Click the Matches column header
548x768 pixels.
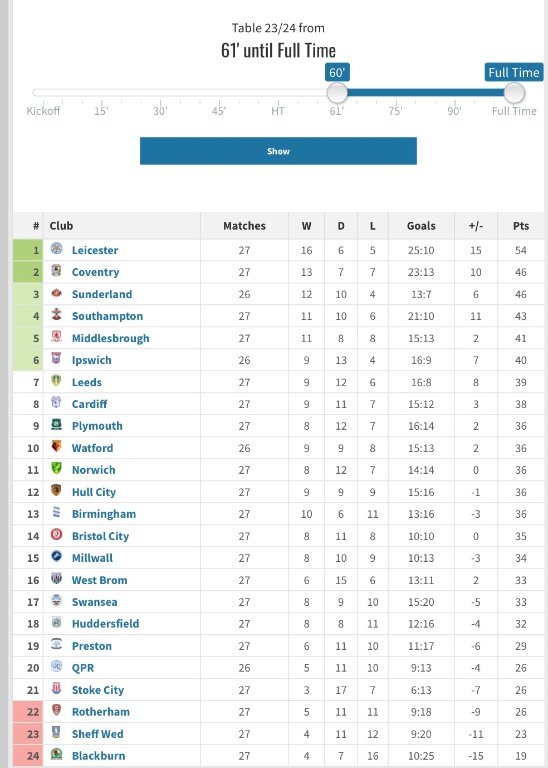(244, 226)
